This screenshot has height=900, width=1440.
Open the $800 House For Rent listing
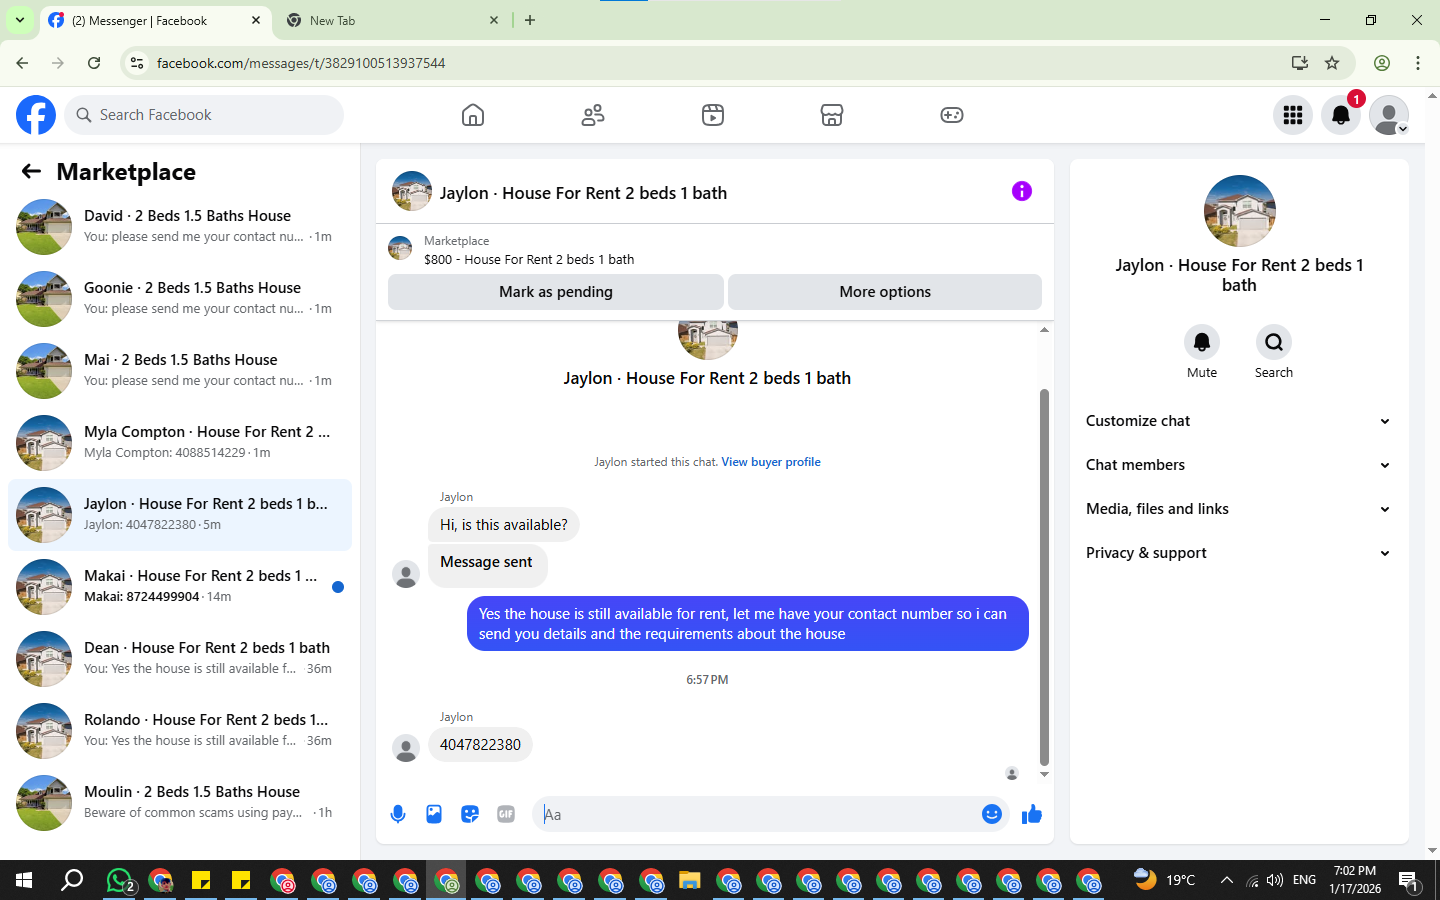click(529, 259)
